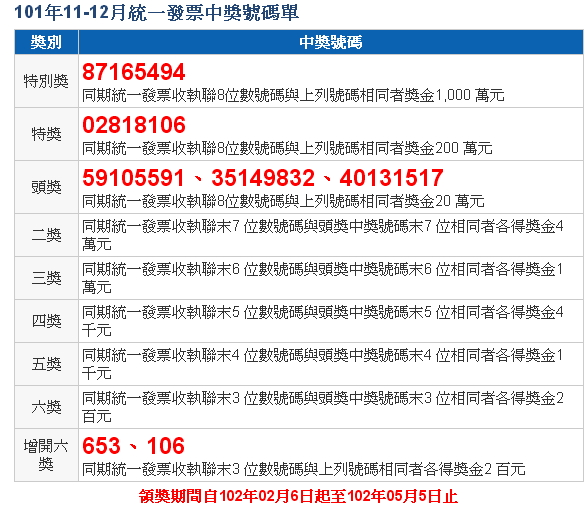Click the grand prize number 02818106
This screenshot has height=509, width=587.
134,125
